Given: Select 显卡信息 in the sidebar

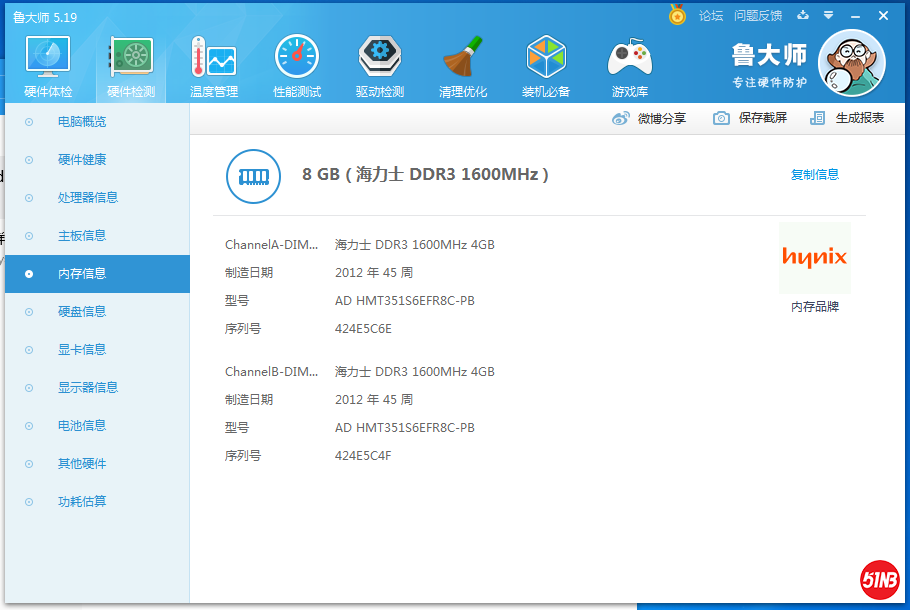Looking at the screenshot, I should click(x=87, y=349).
